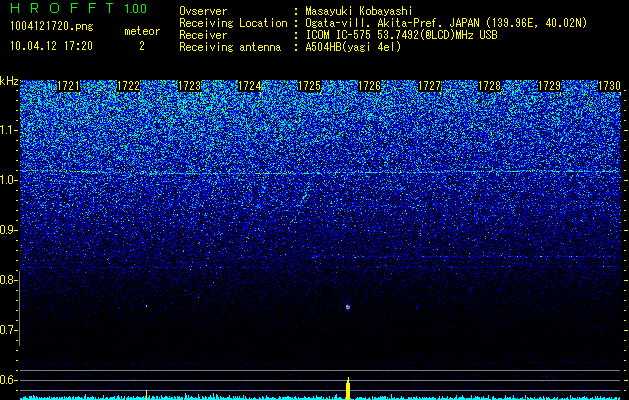Screen dimensions: 629x400
Task: Click the 1722 time marker
Action: coord(128,86)
